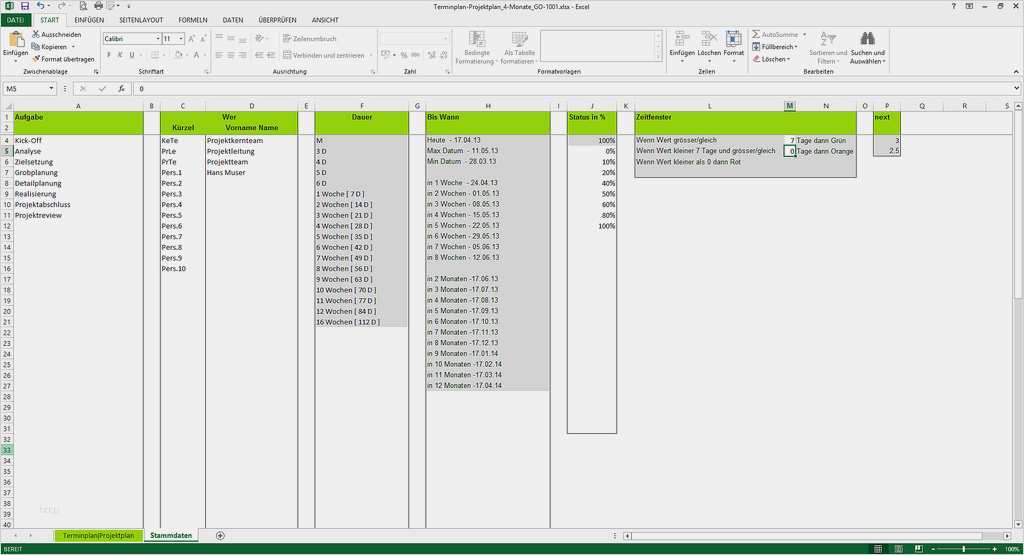
Task: Switch to Page Break Preview in status bar
Action: pyautogui.click(x=918, y=549)
